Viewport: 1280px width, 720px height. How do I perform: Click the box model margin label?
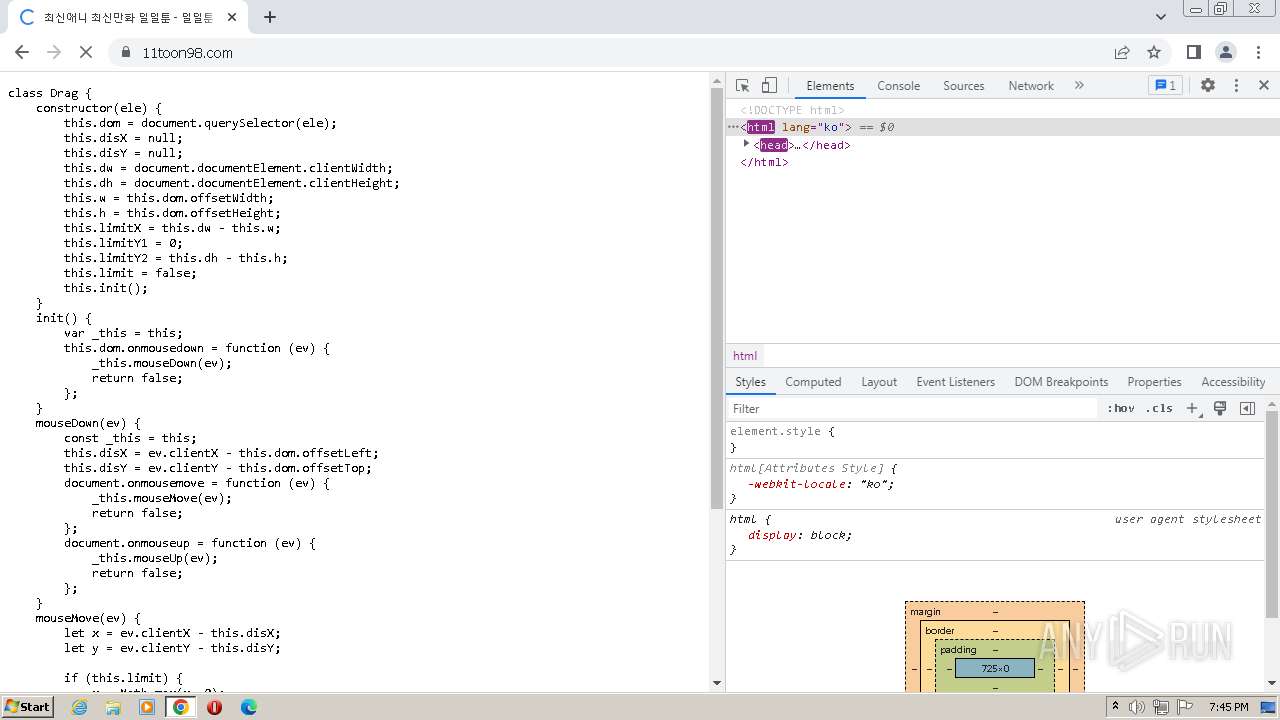(x=925, y=612)
